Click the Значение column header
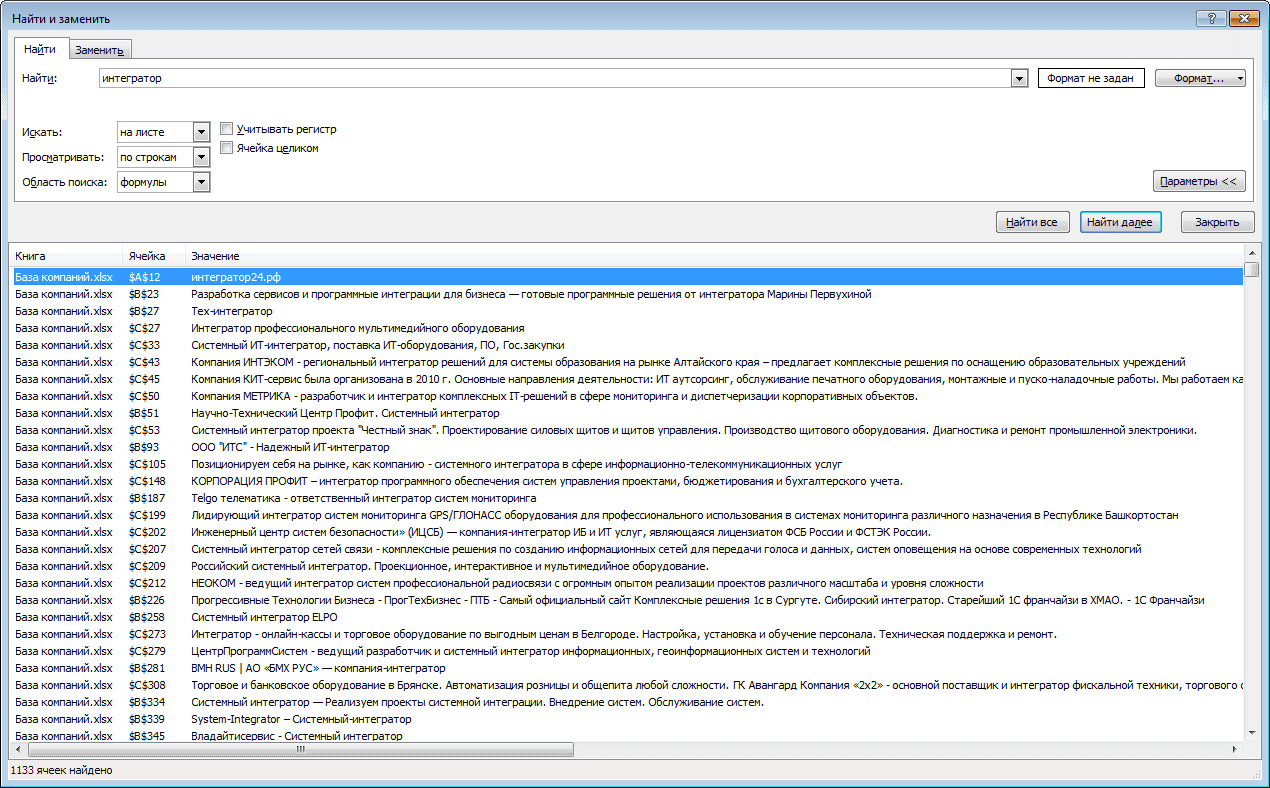Viewport: 1270px width, 788px height. pyautogui.click(x=715, y=256)
